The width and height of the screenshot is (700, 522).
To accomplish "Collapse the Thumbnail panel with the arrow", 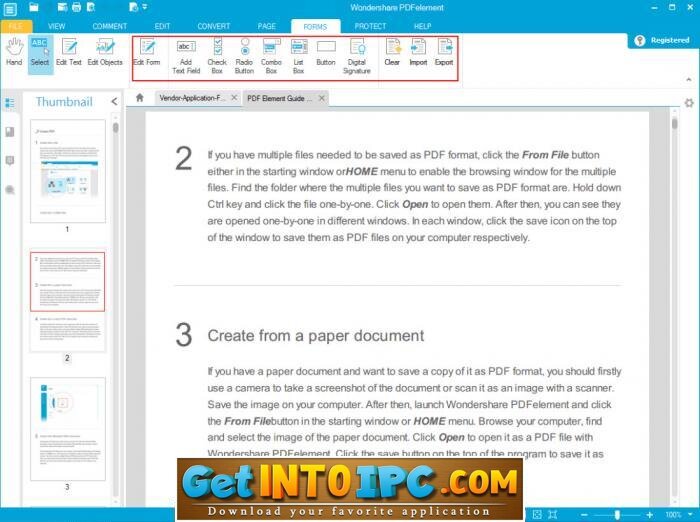I will click(114, 102).
